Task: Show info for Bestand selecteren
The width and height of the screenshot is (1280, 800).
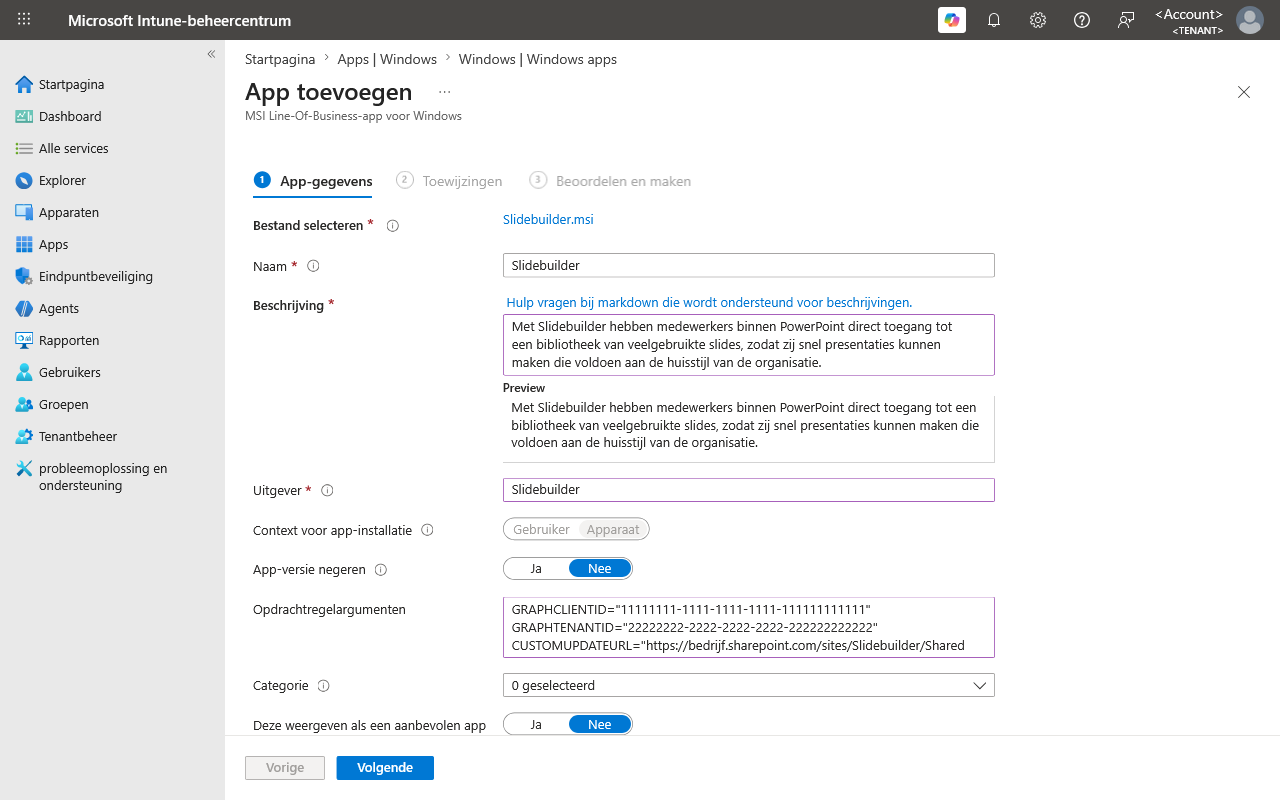Action: click(392, 226)
